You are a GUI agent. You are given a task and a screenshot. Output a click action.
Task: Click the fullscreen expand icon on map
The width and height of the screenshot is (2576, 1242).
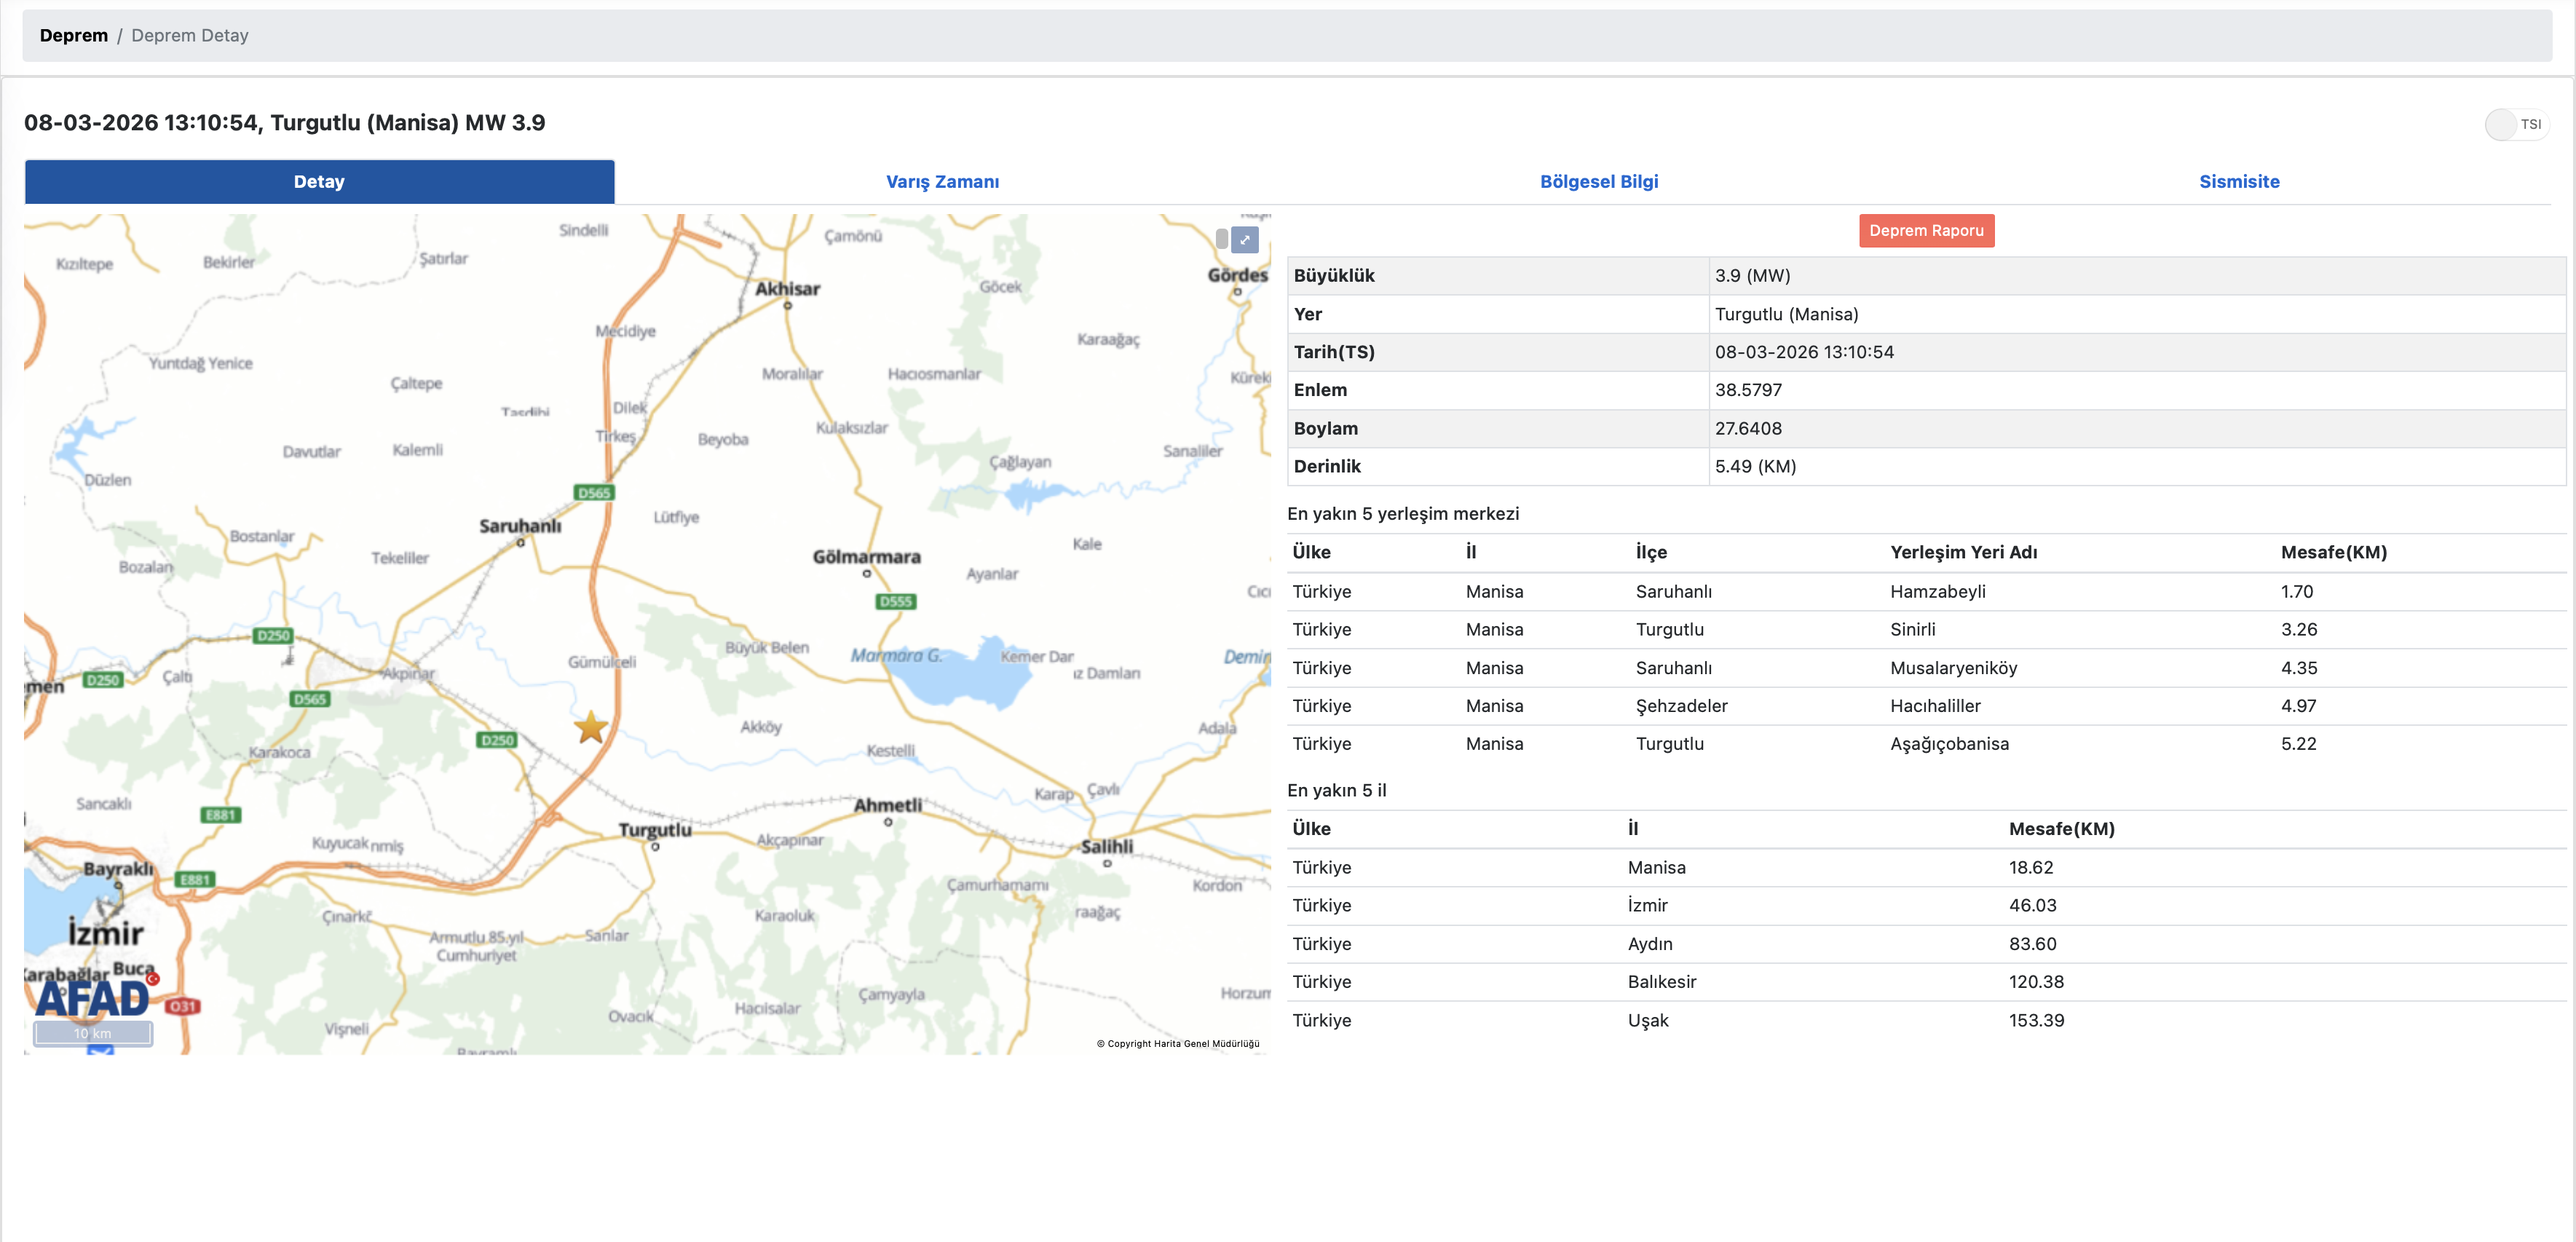pos(1244,240)
